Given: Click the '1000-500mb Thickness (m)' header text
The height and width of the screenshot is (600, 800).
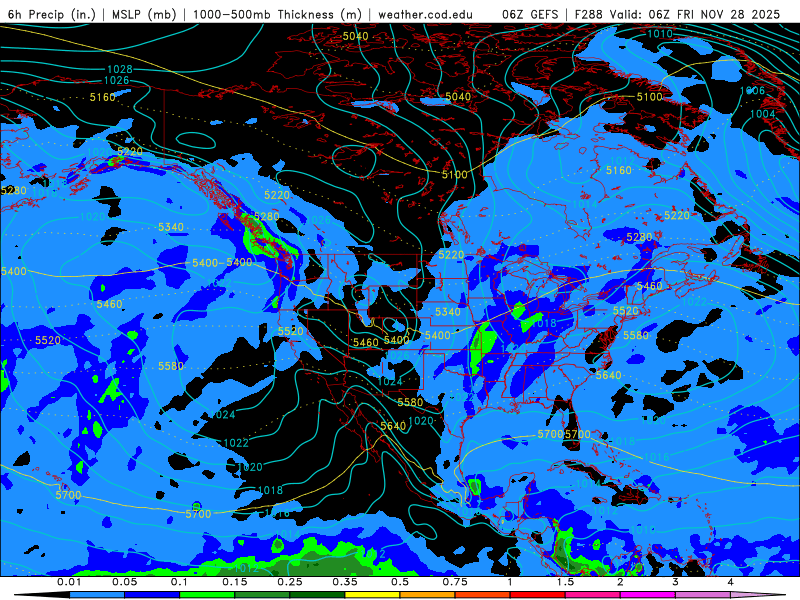Looking at the screenshot, I should coord(277,14).
